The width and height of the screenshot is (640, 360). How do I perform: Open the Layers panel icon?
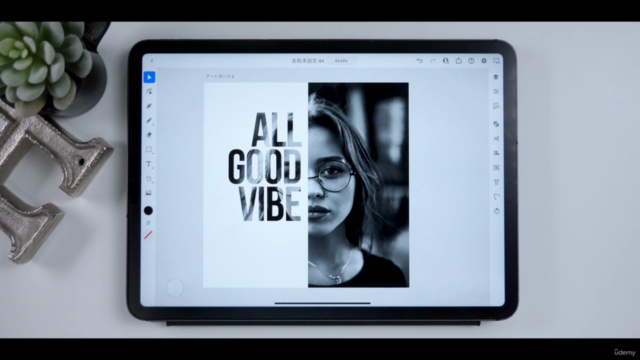pyautogui.click(x=496, y=77)
